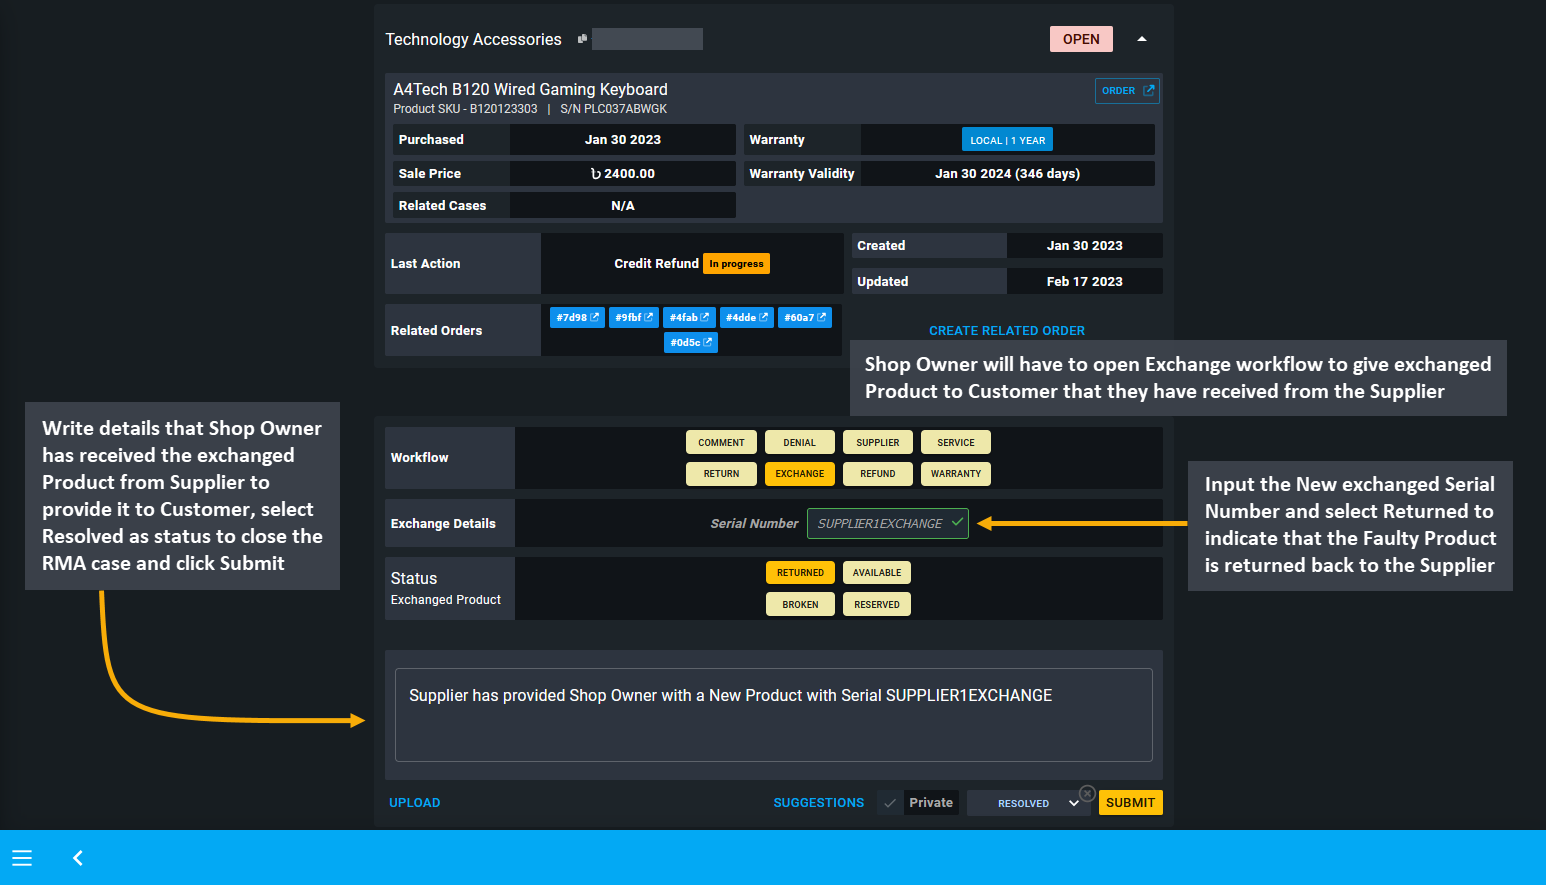Click the Product SKU - B120123303 text
The height and width of the screenshot is (885, 1546).
pos(465,109)
